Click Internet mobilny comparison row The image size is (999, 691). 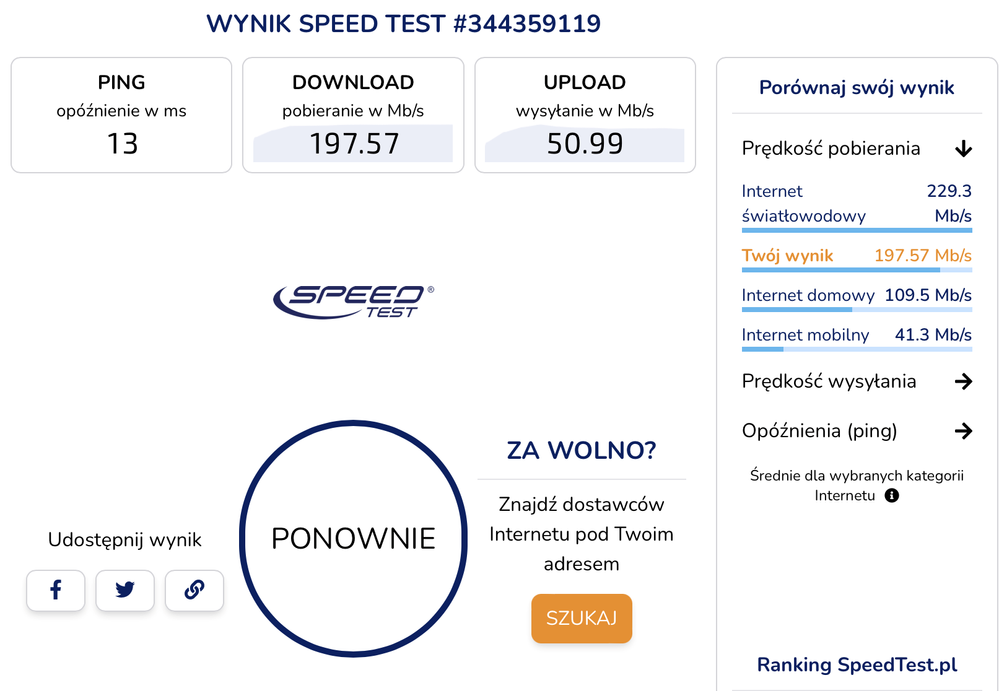pos(856,336)
